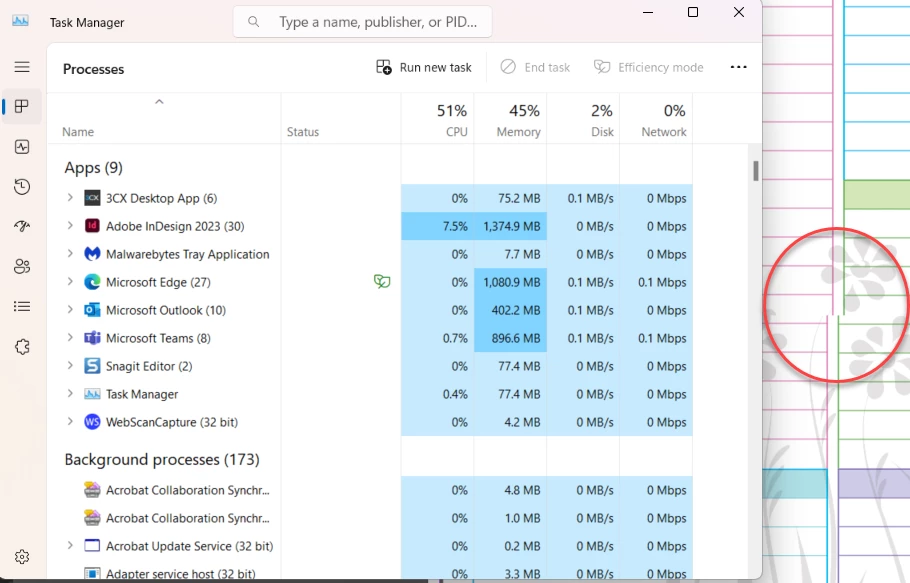The width and height of the screenshot is (910, 583).
Task: Expand the Microsoft Teams group
Action: 70,337
